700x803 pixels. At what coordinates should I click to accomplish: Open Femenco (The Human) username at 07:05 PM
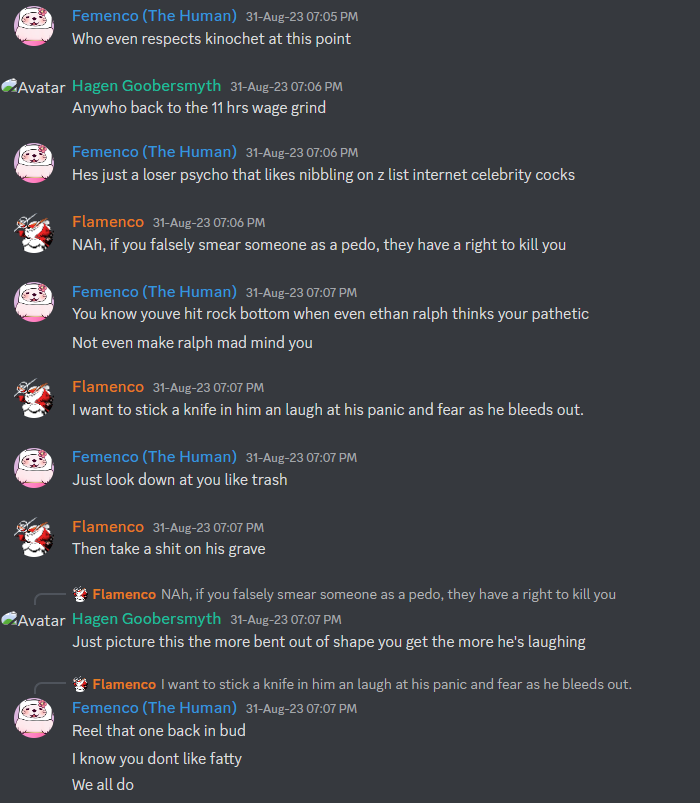click(x=154, y=16)
